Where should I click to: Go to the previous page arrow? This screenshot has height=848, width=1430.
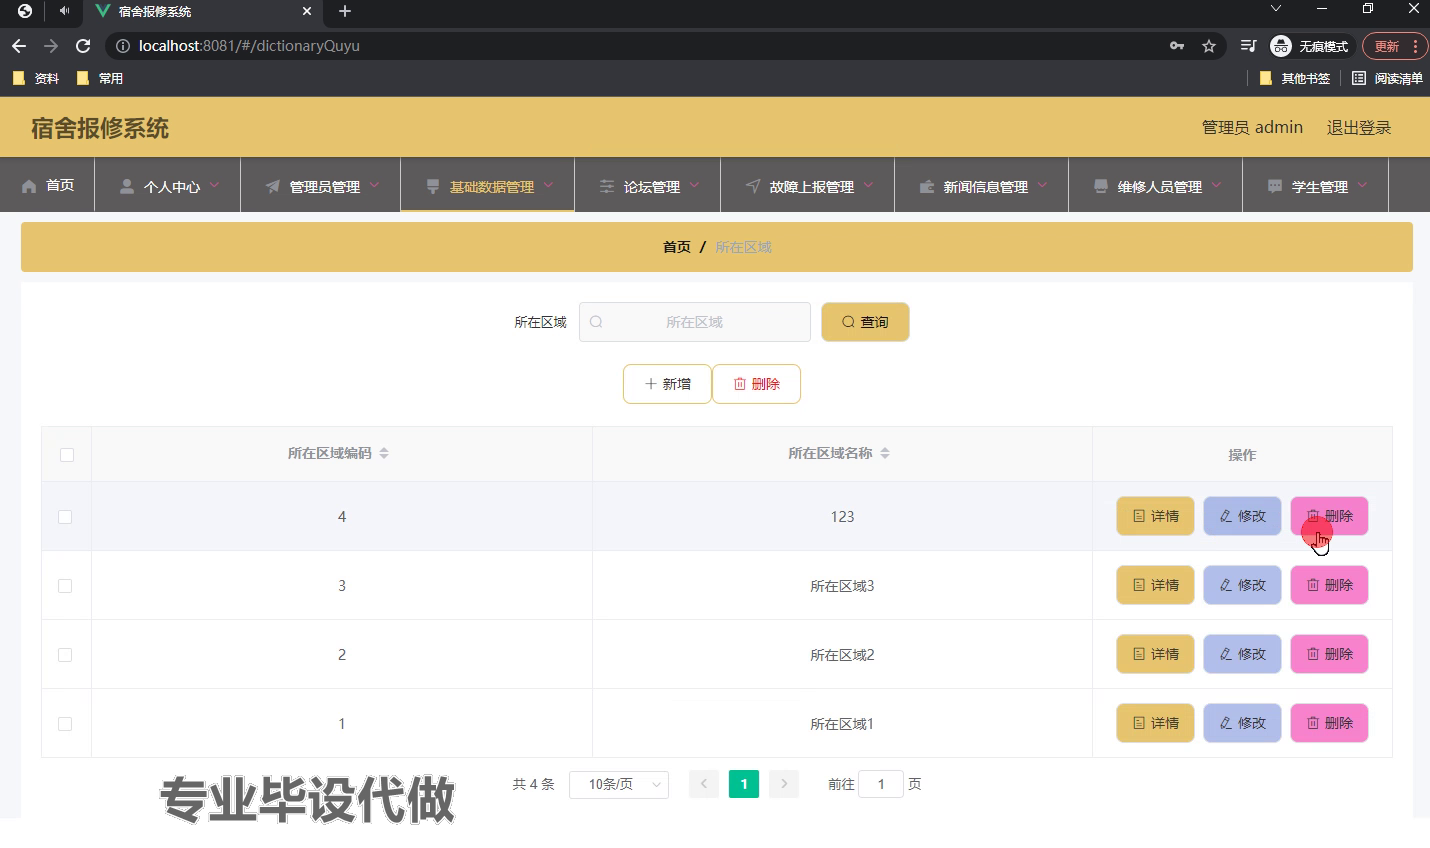[704, 785]
